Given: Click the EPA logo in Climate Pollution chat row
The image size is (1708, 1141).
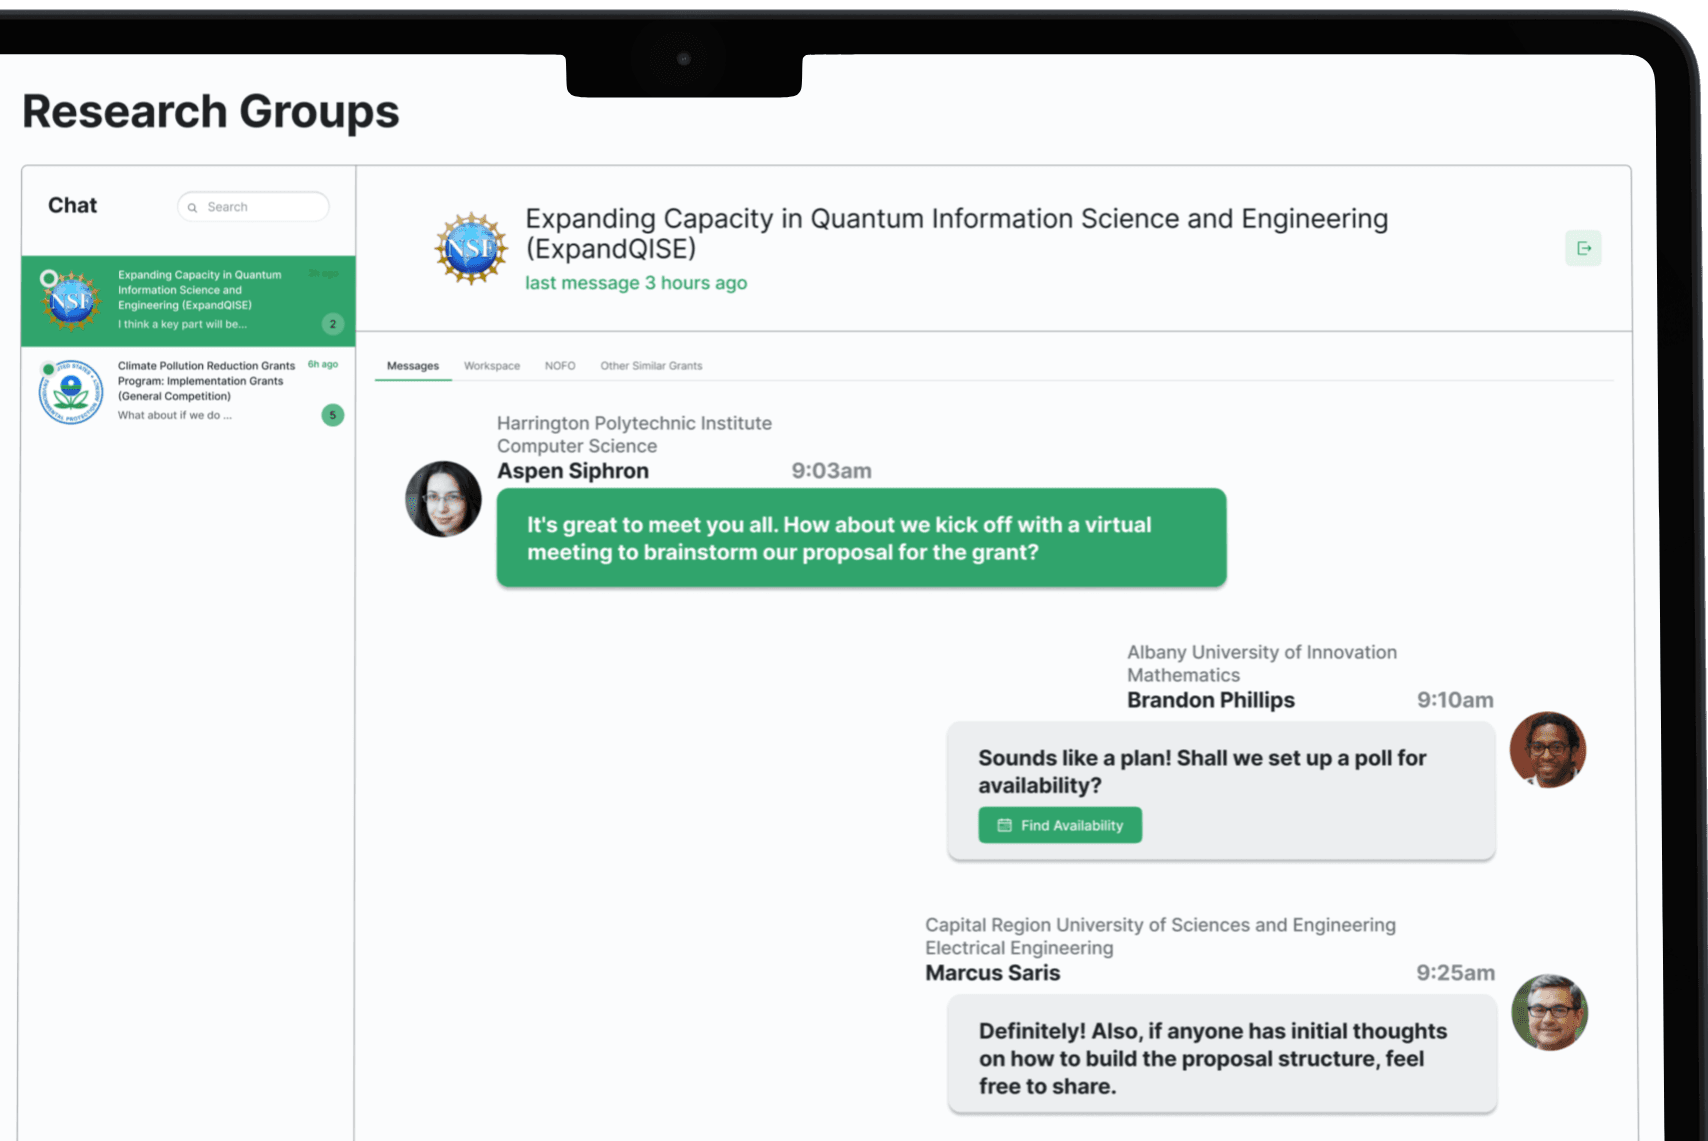Looking at the screenshot, I should pyautogui.click(x=71, y=391).
